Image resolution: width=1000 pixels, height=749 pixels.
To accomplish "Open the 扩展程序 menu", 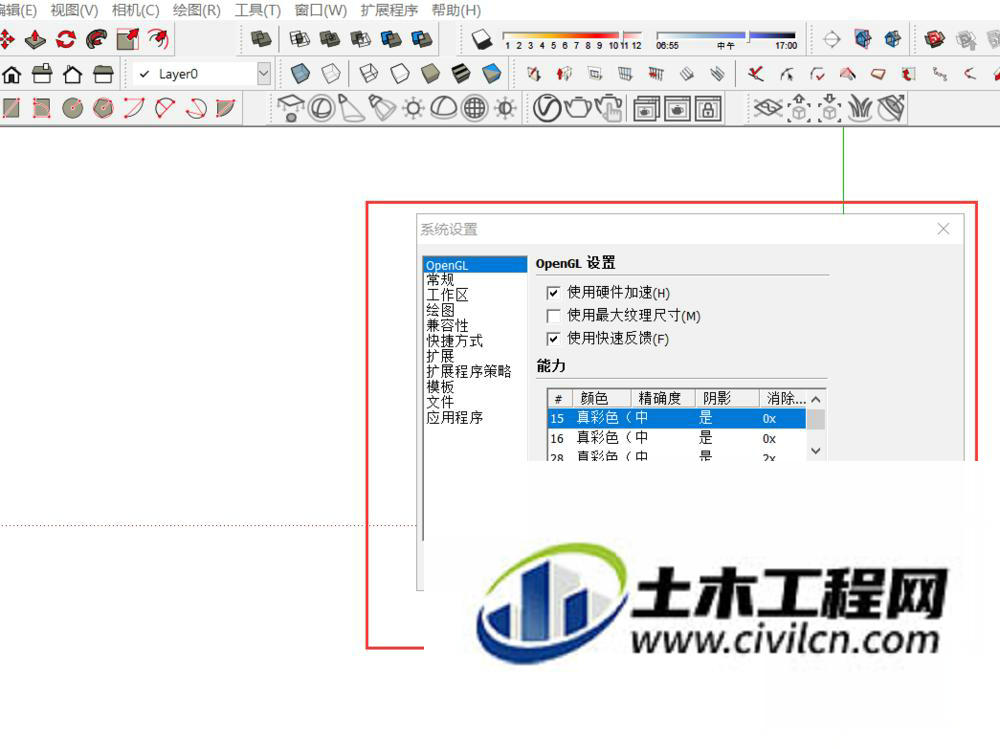I will pyautogui.click(x=389, y=10).
